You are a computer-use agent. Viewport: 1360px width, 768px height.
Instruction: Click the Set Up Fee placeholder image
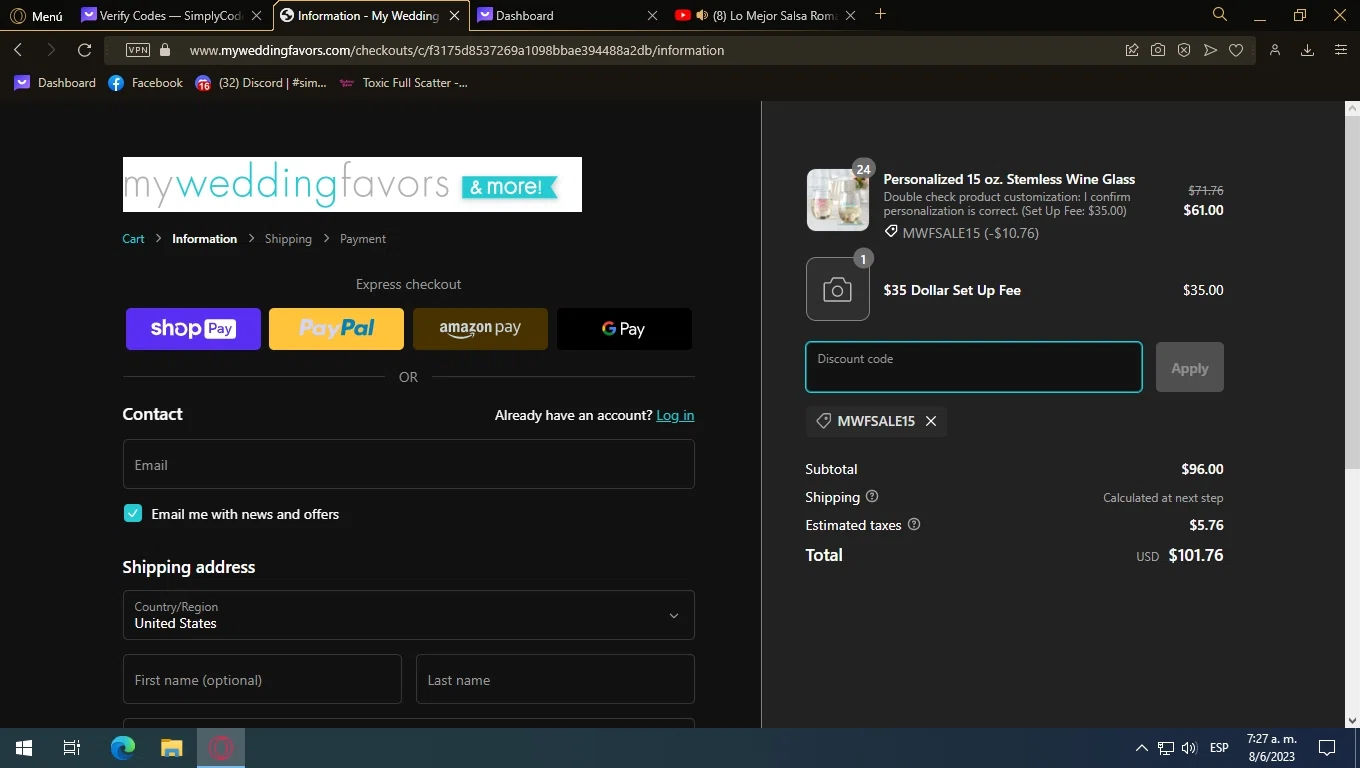(x=838, y=290)
